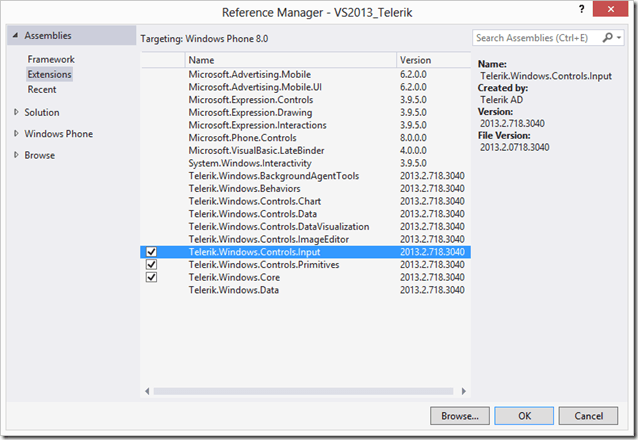Select Telerik.Windows.Controls.ImageEditor row
The image size is (638, 440).
pos(306,239)
